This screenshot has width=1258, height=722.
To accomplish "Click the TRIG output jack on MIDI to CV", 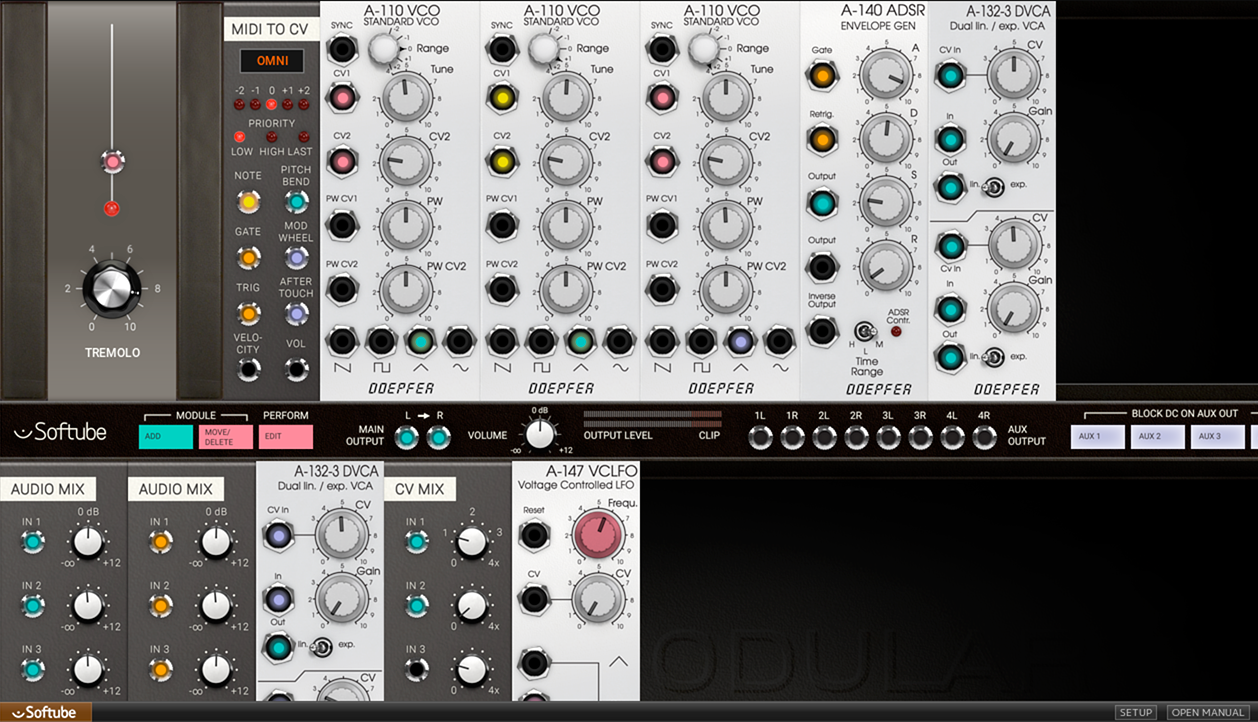I will (x=248, y=313).
